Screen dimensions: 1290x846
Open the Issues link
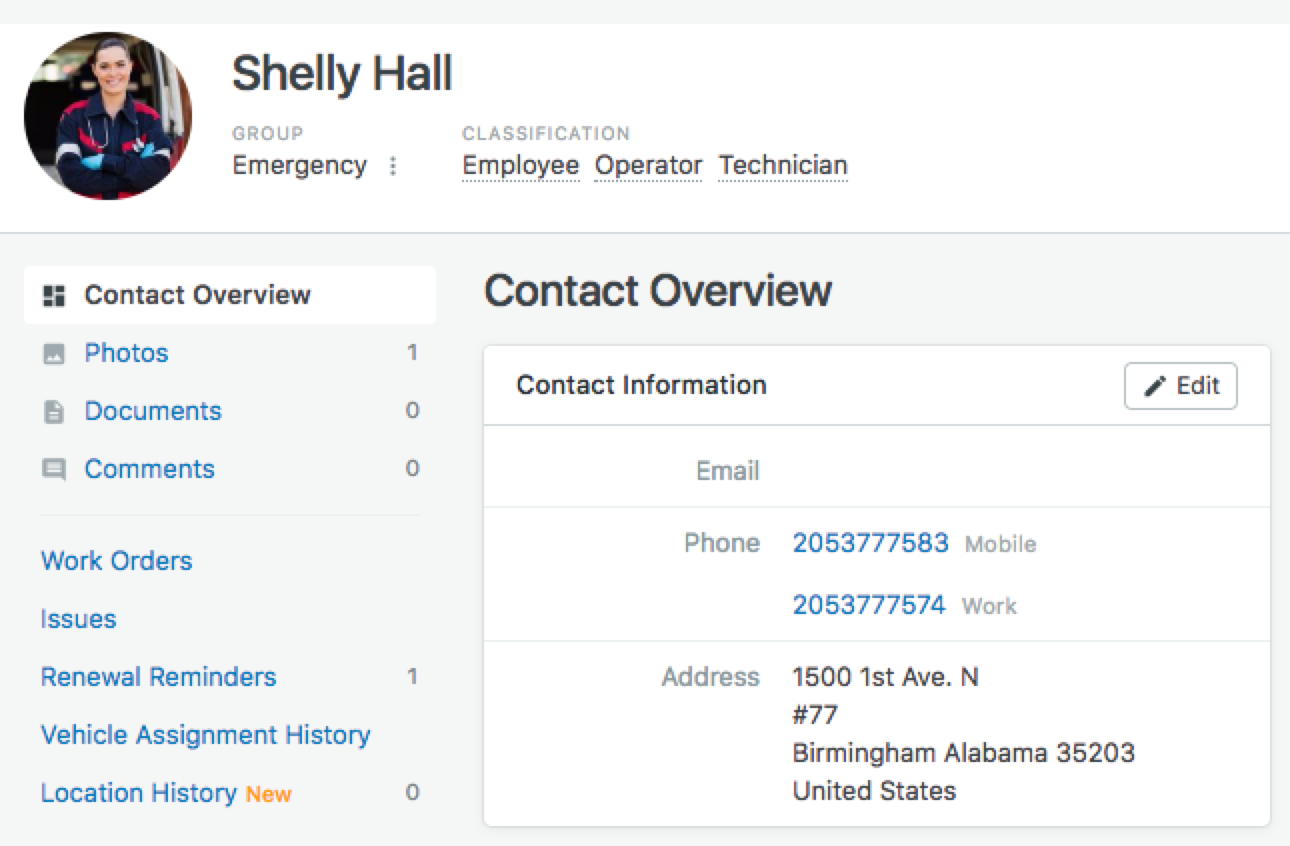[78, 619]
